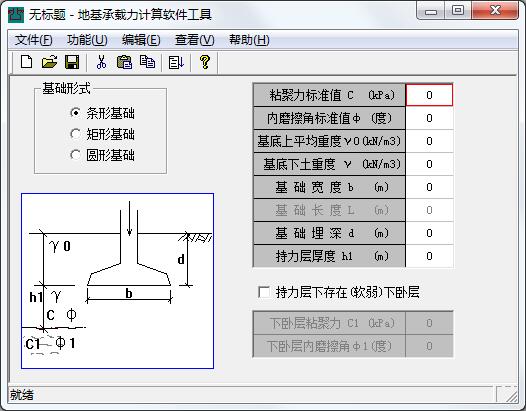Image resolution: width=526 pixels, height=411 pixels.
Task: Maximize the application window
Action: click(x=458, y=11)
